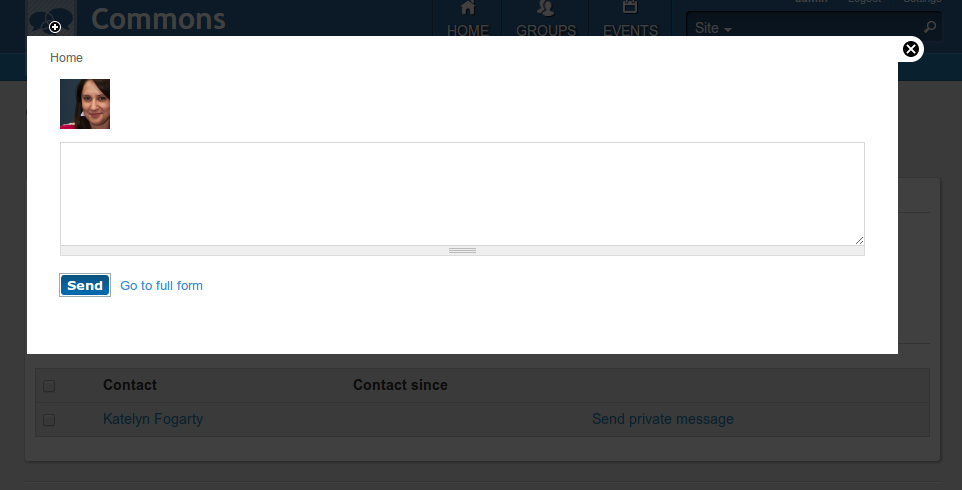This screenshot has height=490, width=962.
Task: Close the message overlay with the X icon
Action: point(910,49)
